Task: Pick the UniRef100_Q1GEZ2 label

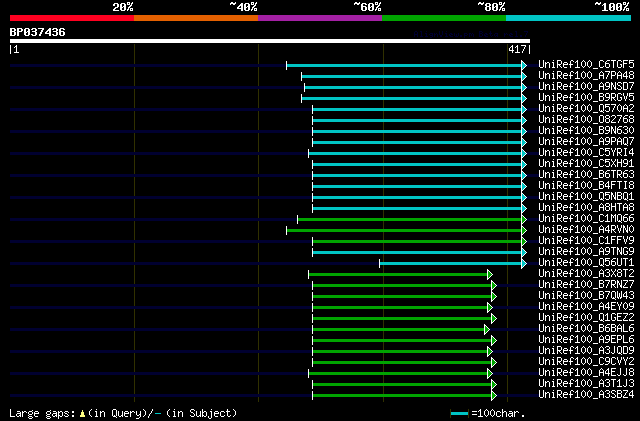Action: click(x=586, y=318)
